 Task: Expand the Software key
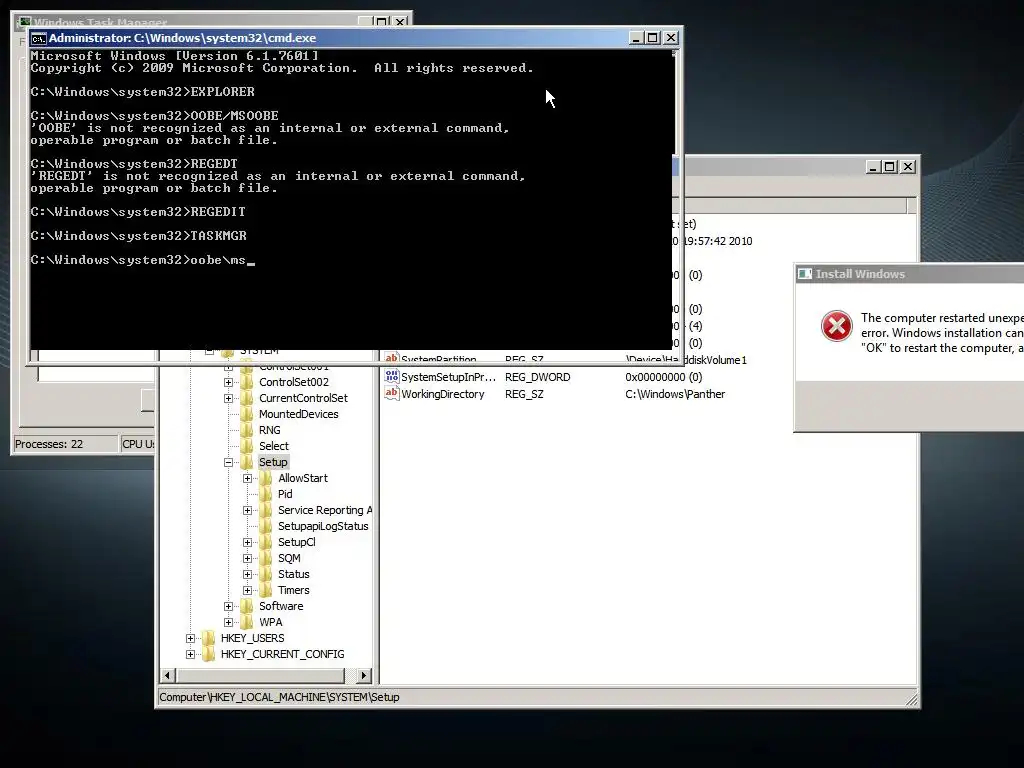click(x=229, y=606)
